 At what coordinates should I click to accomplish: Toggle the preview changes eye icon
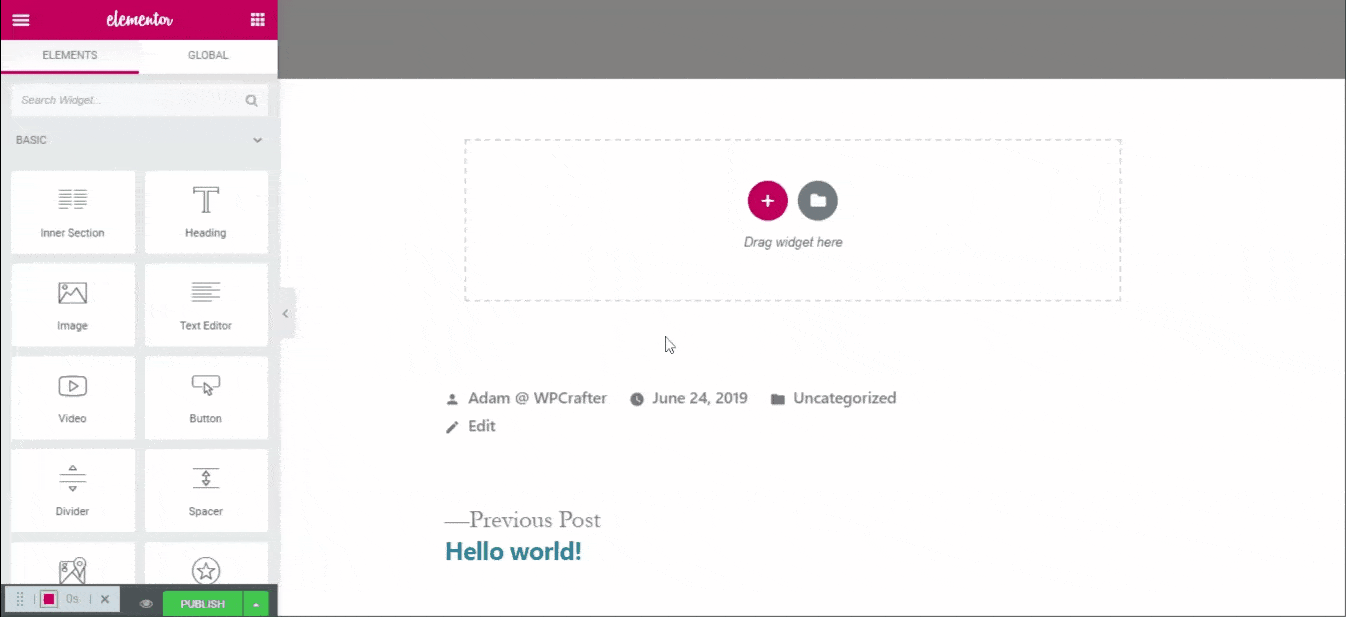[146, 604]
